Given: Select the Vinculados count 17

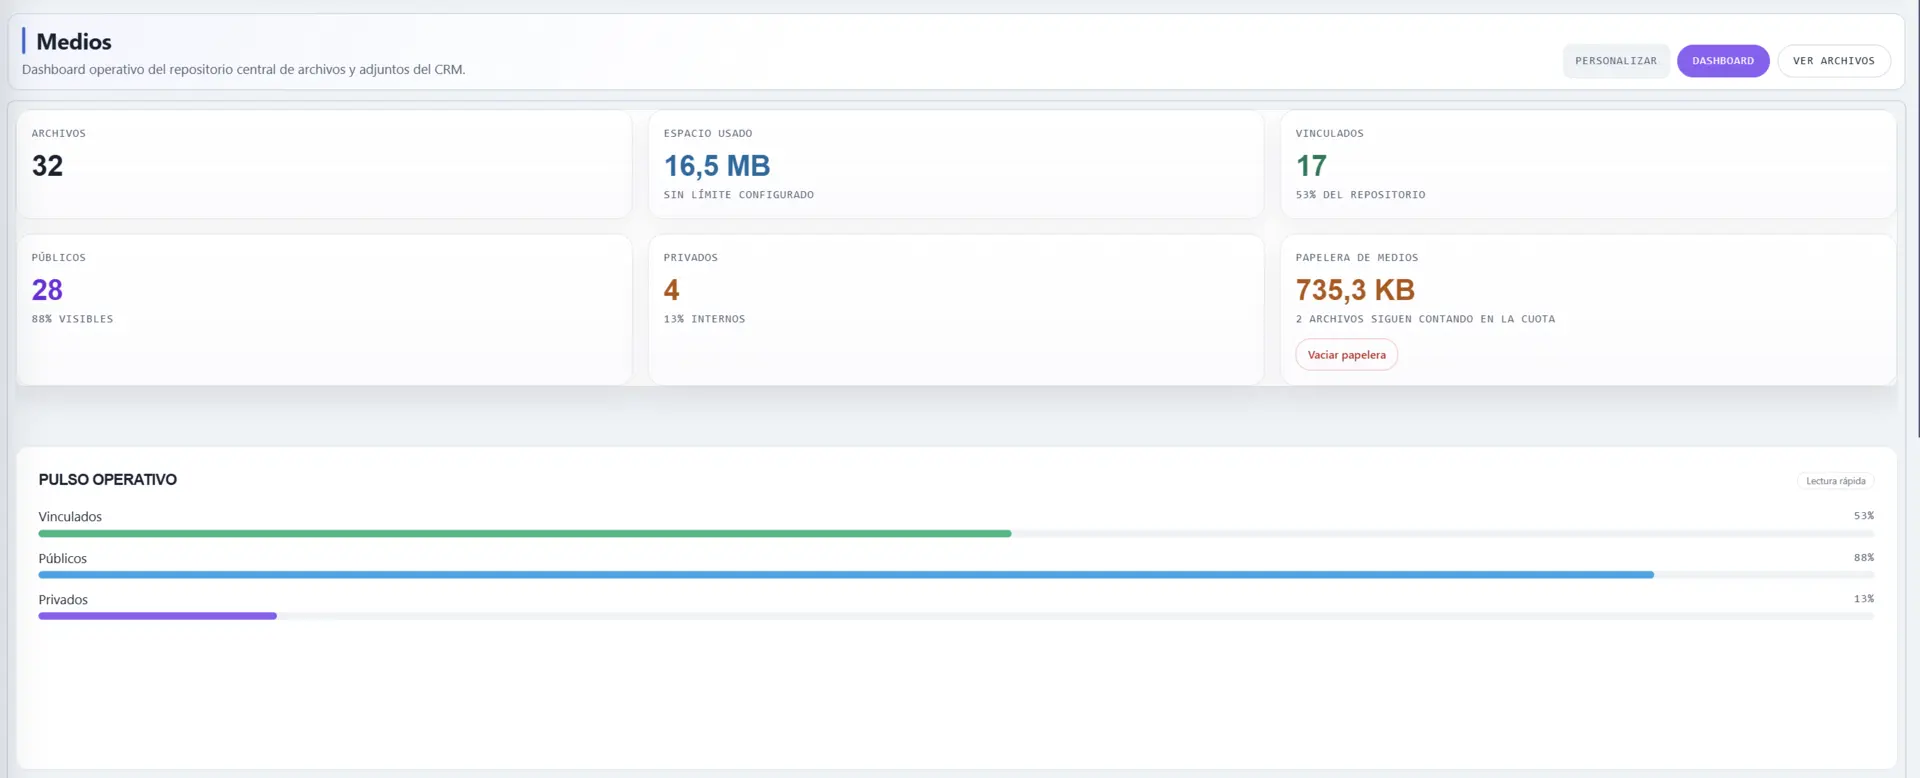Looking at the screenshot, I should coord(1311,166).
